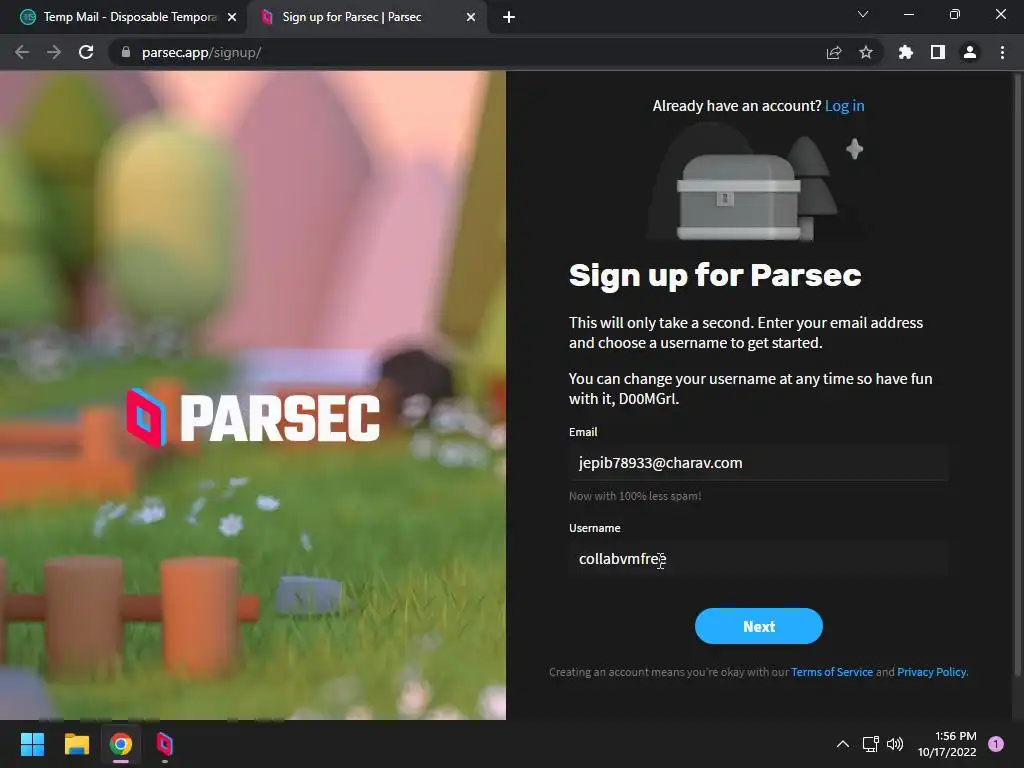This screenshot has width=1024, height=768.
Task: Focus the Email input field
Action: (x=758, y=463)
